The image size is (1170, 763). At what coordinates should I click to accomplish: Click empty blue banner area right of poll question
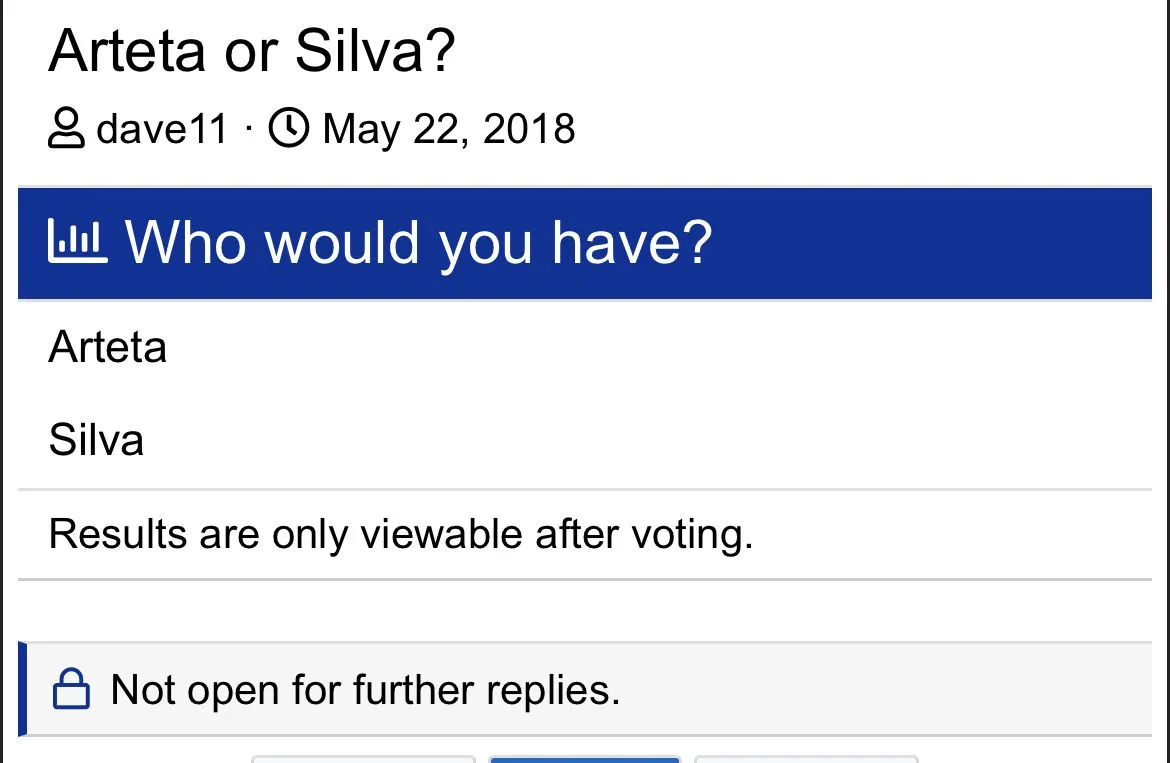[930, 242]
